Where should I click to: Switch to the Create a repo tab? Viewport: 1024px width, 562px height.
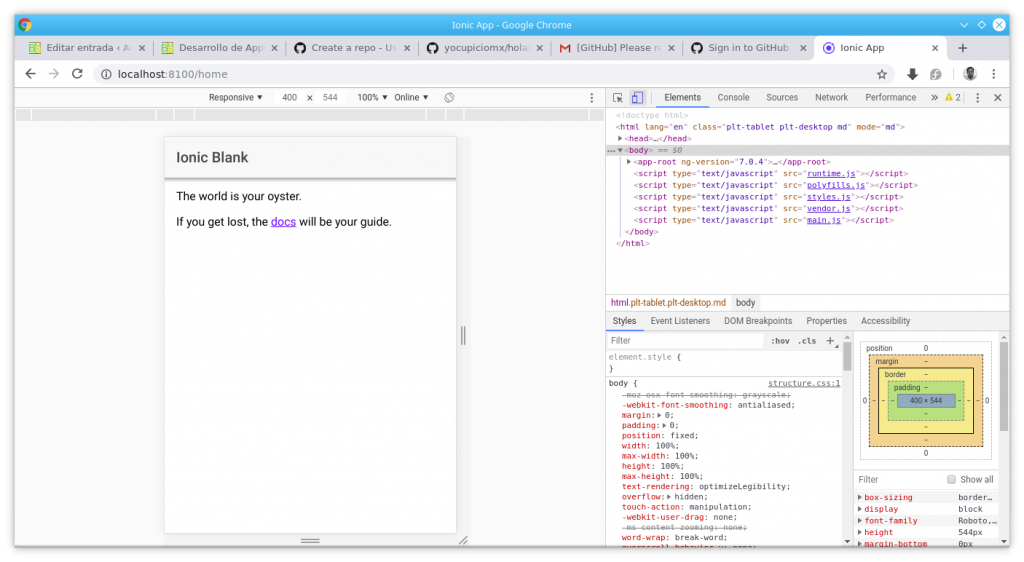353,48
